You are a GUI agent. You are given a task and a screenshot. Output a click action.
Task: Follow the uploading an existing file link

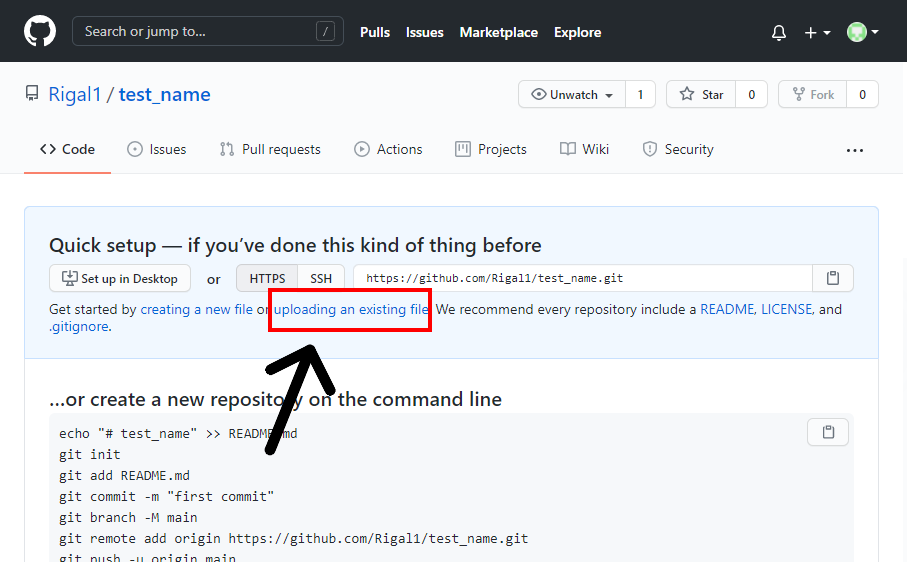pyautogui.click(x=351, y=309)
